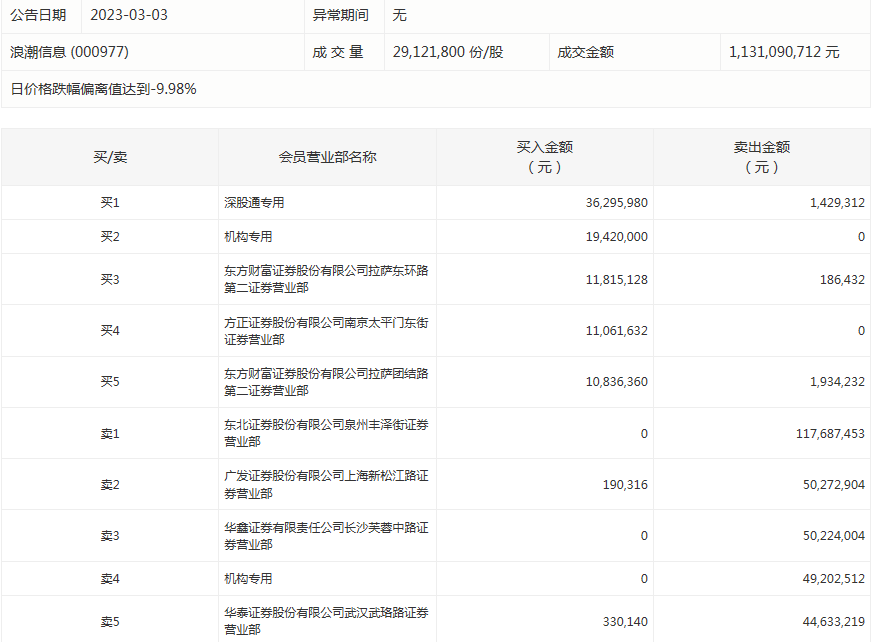Click sell amount 186,432
873x642 pixels.
pos(842,280)
